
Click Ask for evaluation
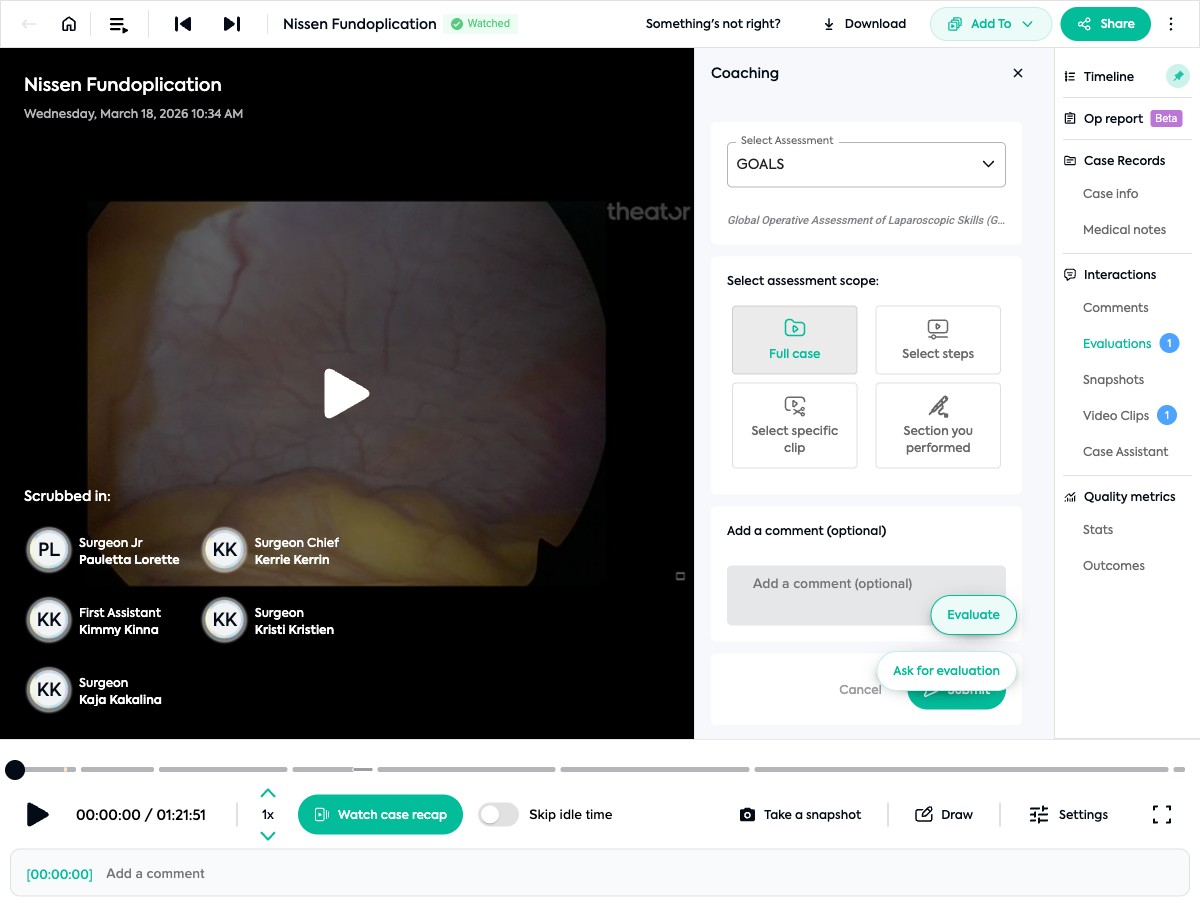[x=946, y=671]
